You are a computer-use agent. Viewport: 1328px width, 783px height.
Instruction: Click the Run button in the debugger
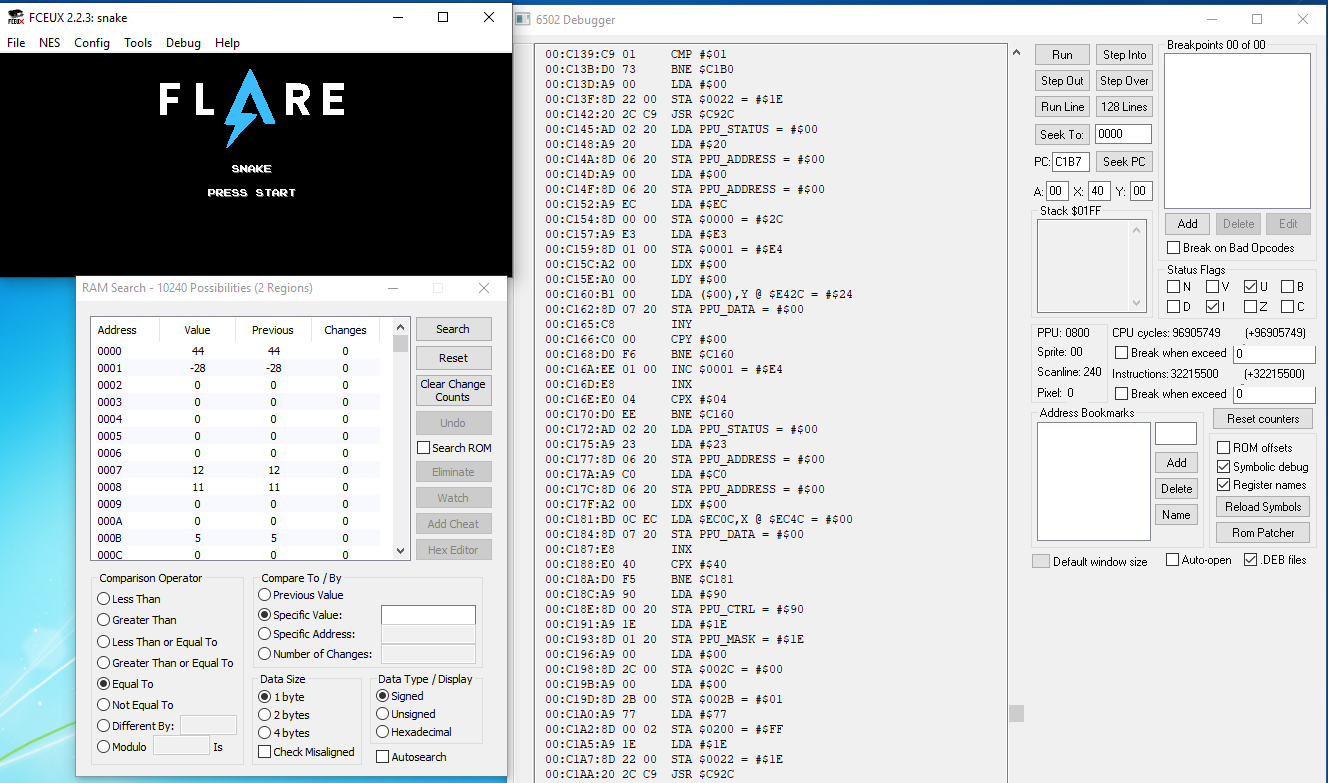point(1062,55)
